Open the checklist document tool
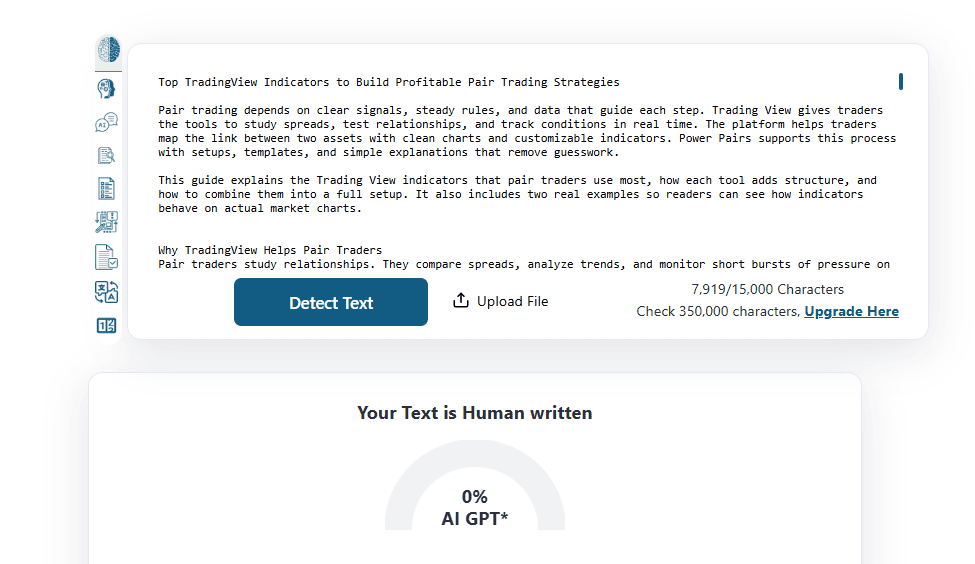Screen dimensions: 975x564 [x=107, y=188]
